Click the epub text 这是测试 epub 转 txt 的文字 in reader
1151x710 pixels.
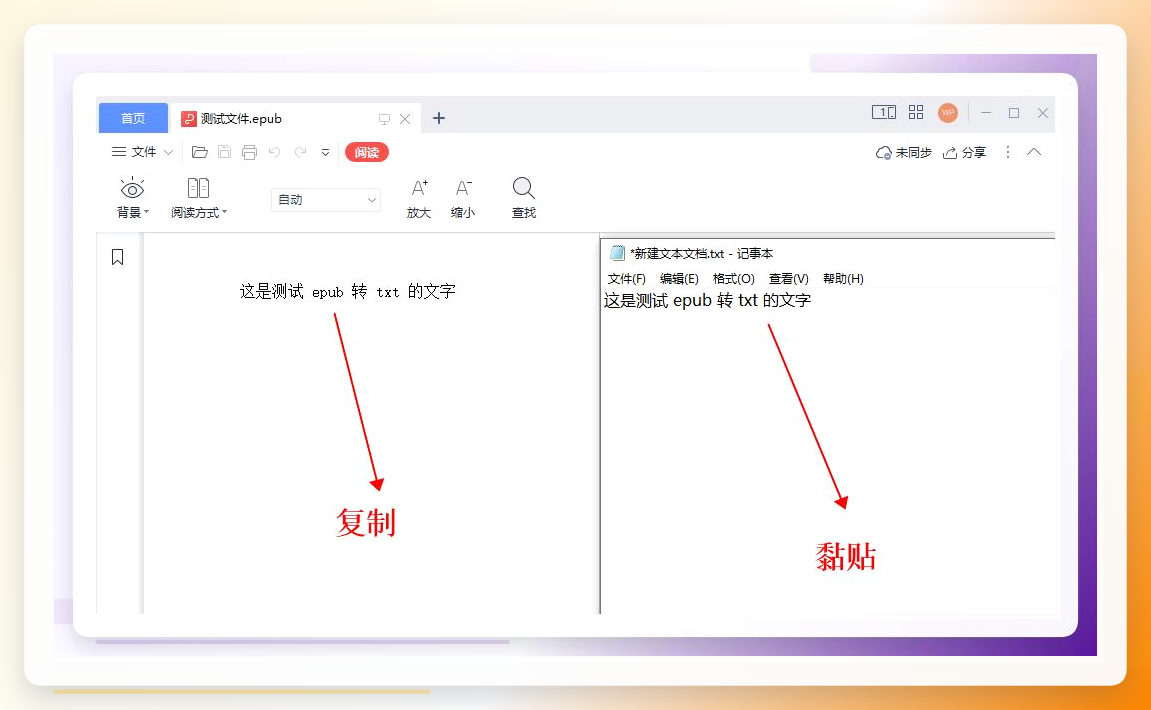click(x=348, y=291)
